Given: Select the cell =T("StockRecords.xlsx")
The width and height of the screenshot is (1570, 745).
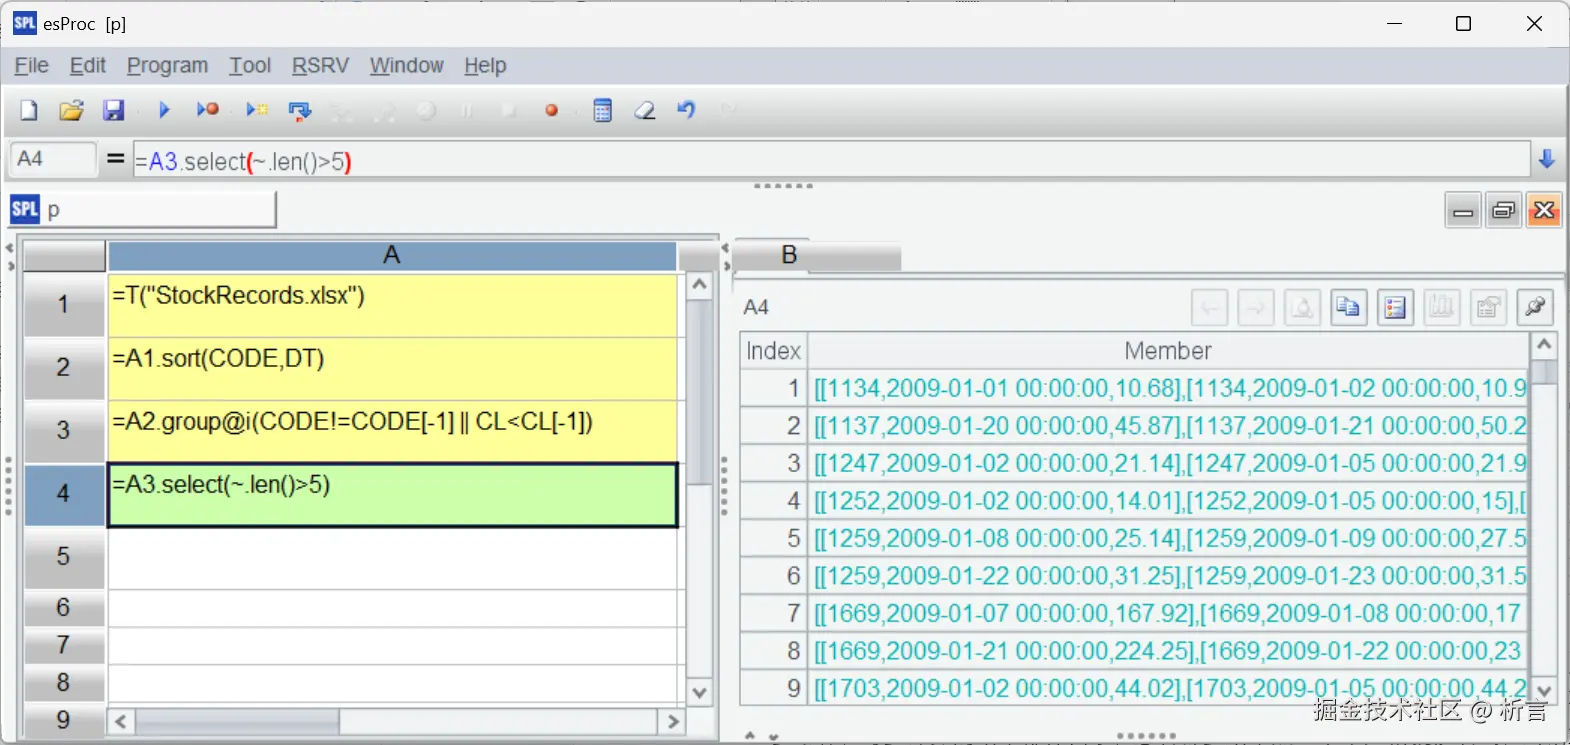Looking at the screenshot, I should (x=392, y=305).
